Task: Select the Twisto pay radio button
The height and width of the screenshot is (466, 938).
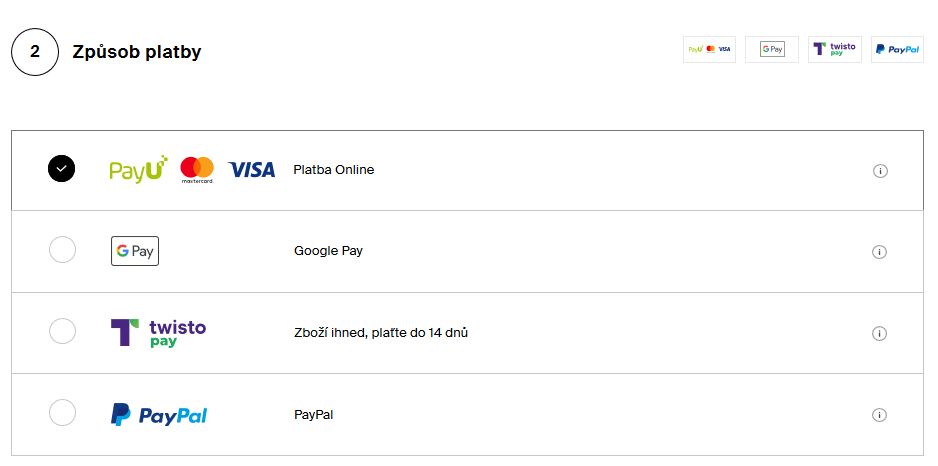Action: (62, 331)
